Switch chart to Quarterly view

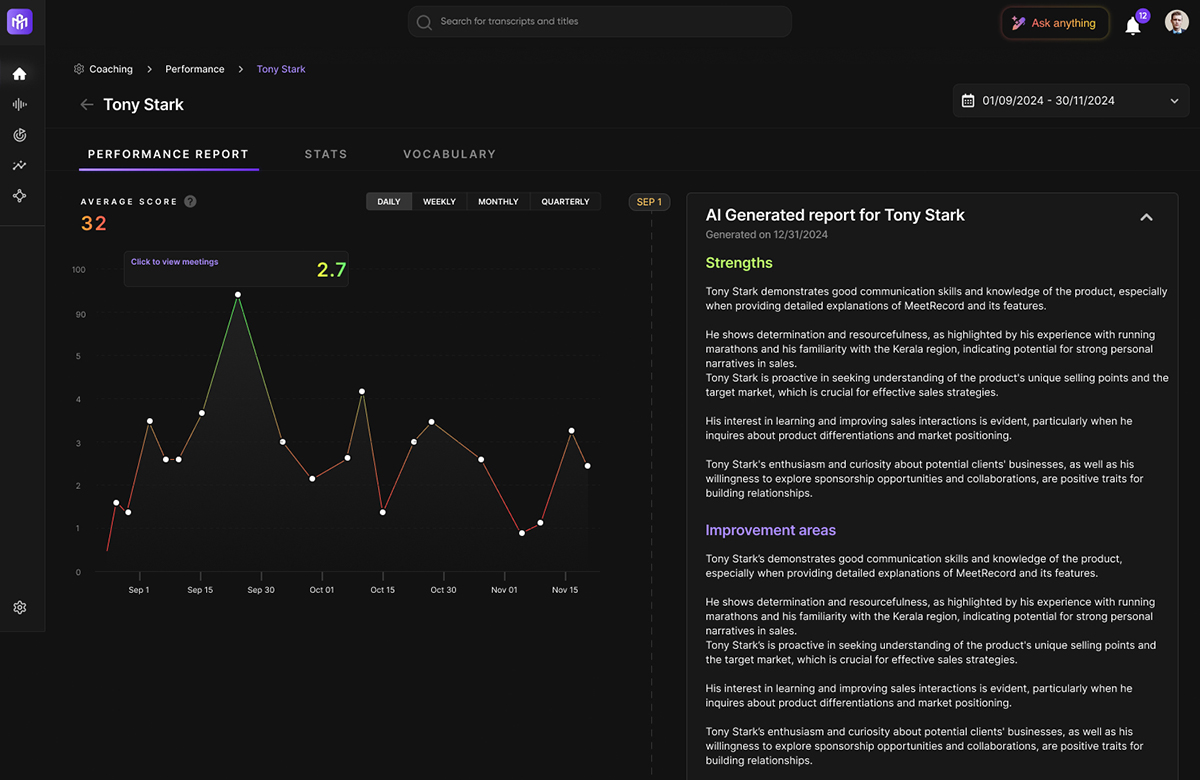(565, 202)
